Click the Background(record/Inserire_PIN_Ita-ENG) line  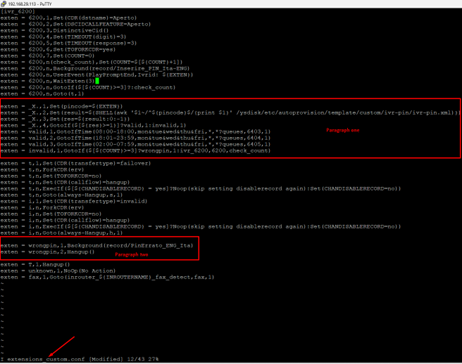point(95,68)
